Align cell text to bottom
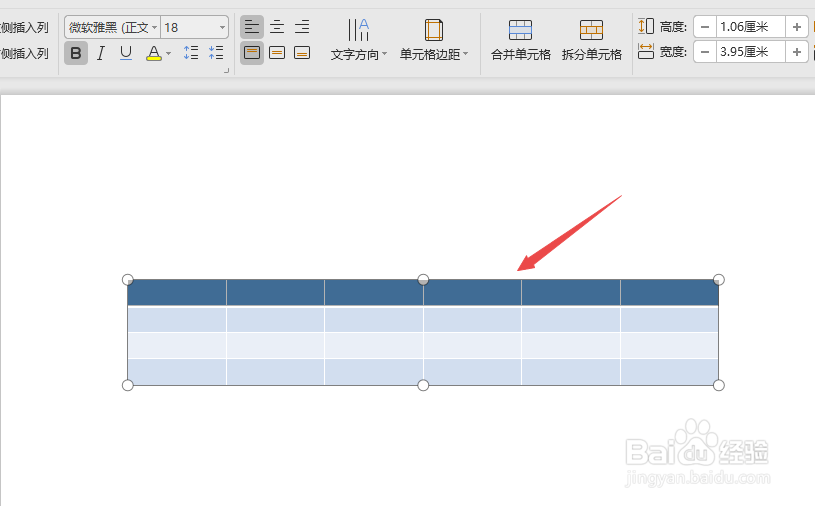The height and width of the screenshot is (506, 815). tap(302, 52)
